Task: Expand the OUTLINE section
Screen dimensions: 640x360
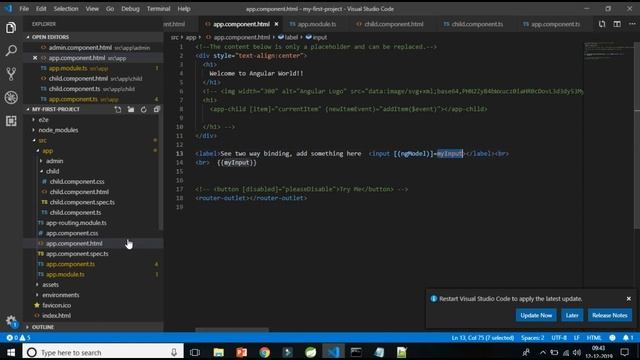Action: point(42,327)
